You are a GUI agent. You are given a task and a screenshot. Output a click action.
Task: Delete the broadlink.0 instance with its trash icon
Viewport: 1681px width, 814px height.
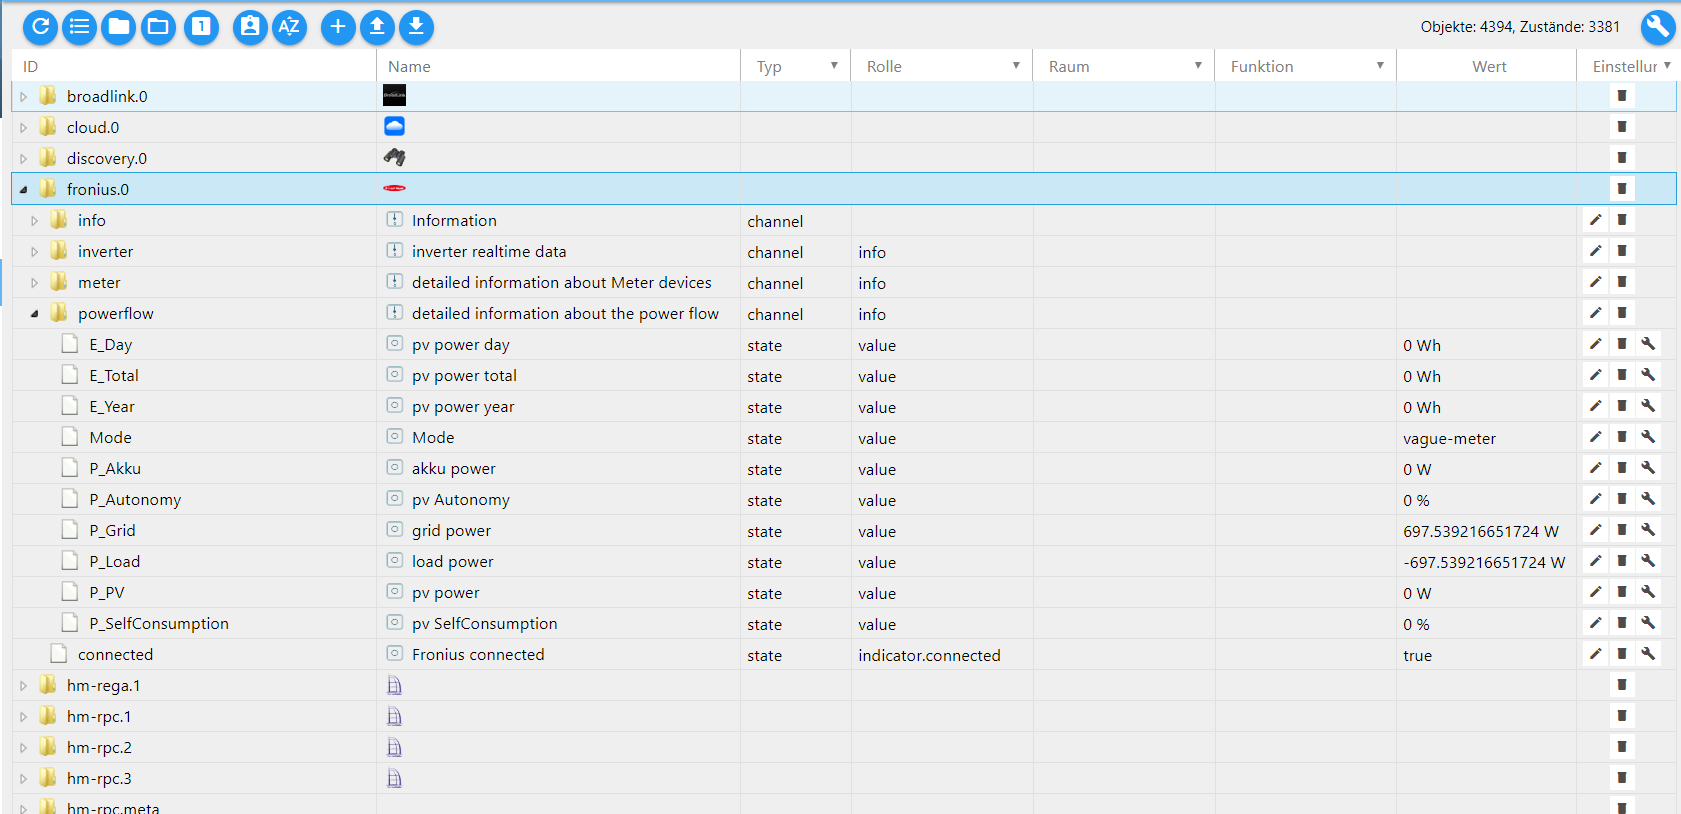(1622, 96)
